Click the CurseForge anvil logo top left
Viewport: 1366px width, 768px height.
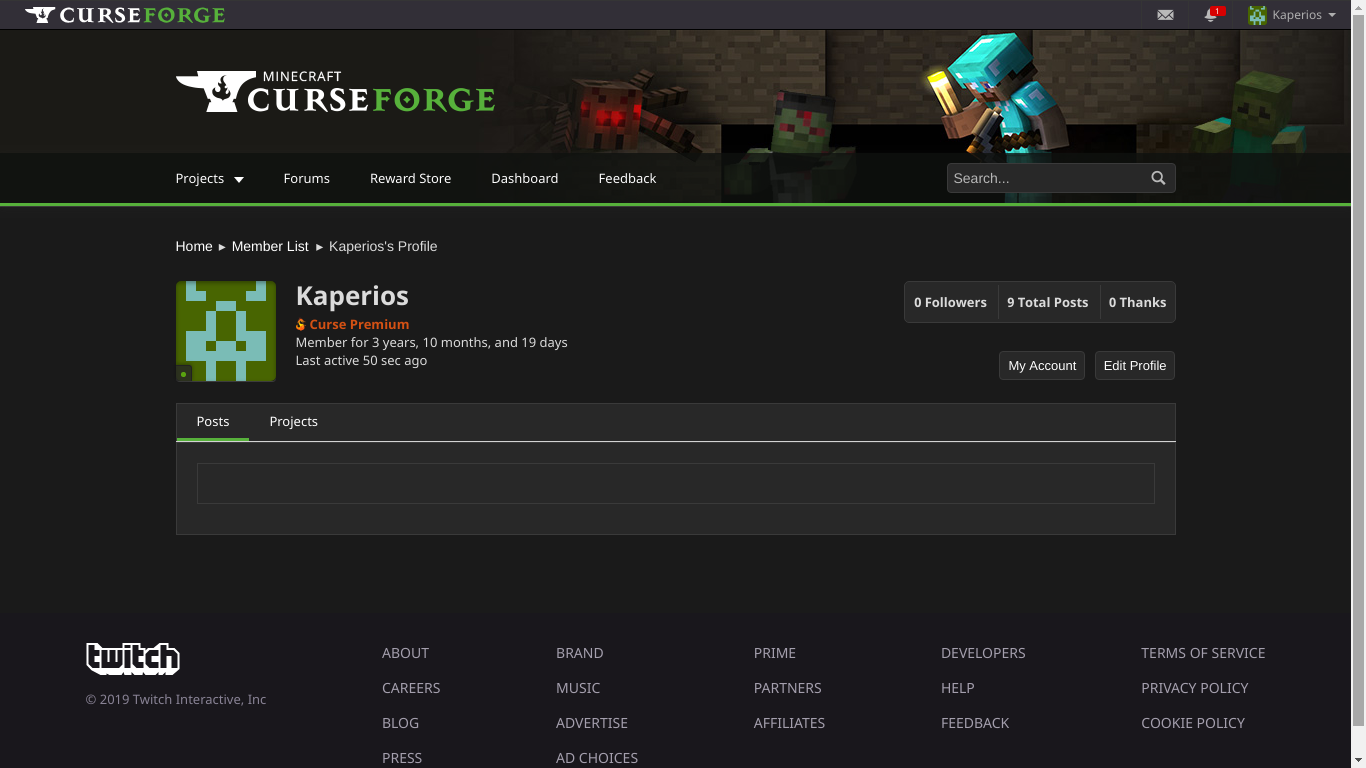point(38,14)
